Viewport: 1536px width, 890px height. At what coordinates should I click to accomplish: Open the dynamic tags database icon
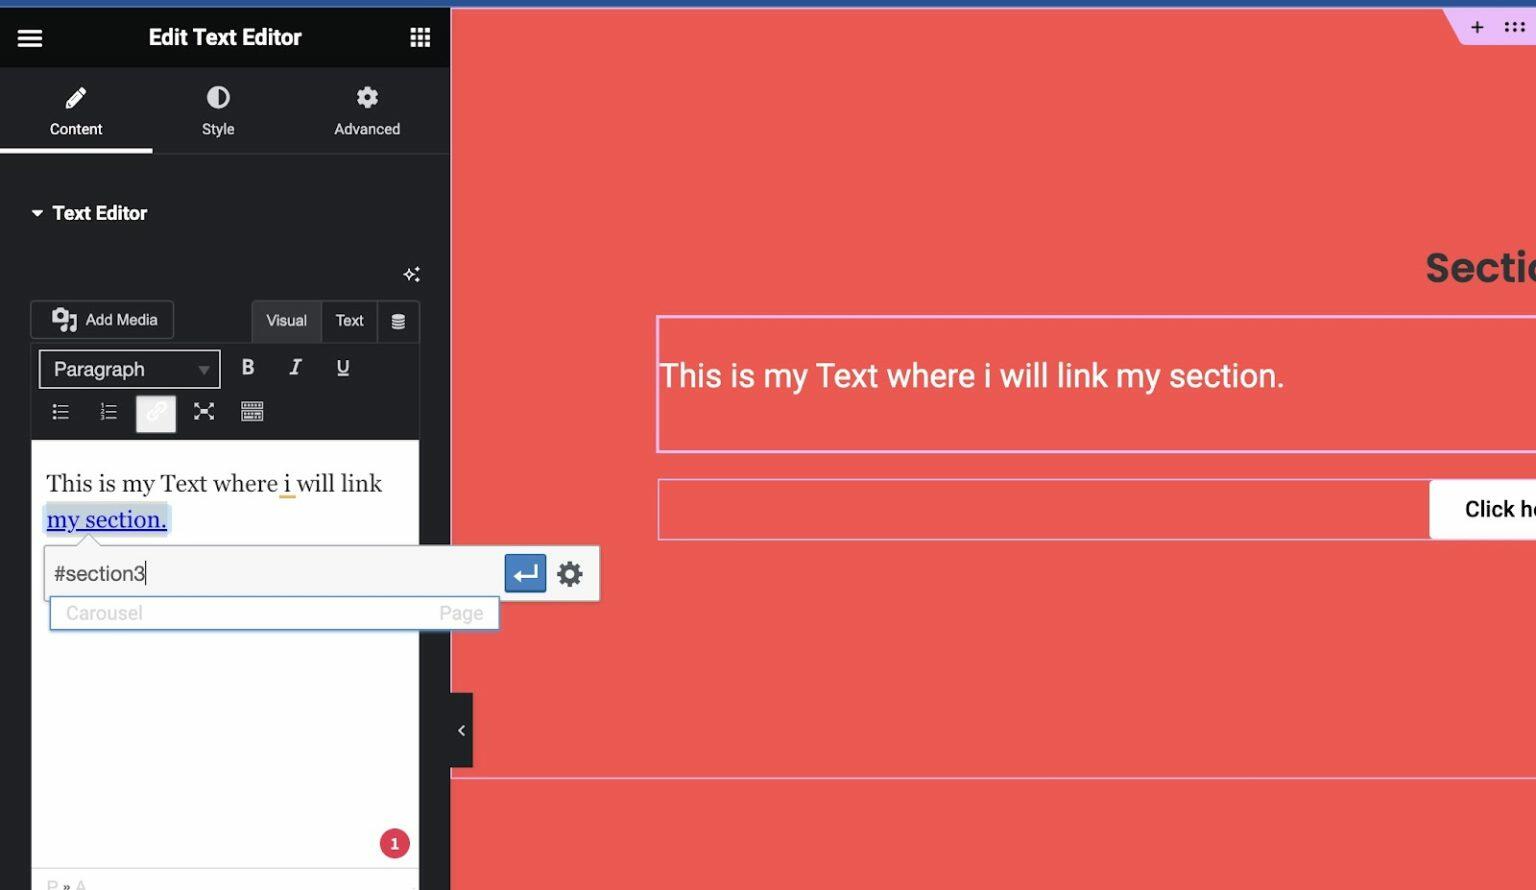coord(398,321)
